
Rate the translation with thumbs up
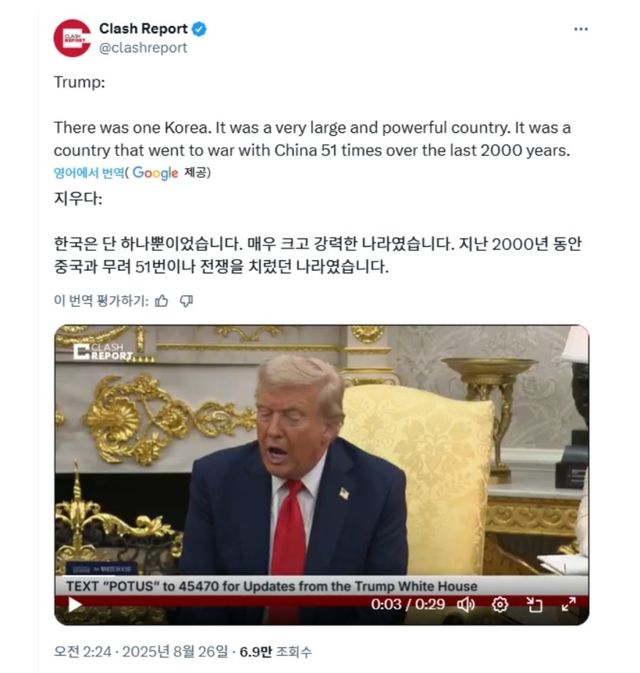coord(161,301)
